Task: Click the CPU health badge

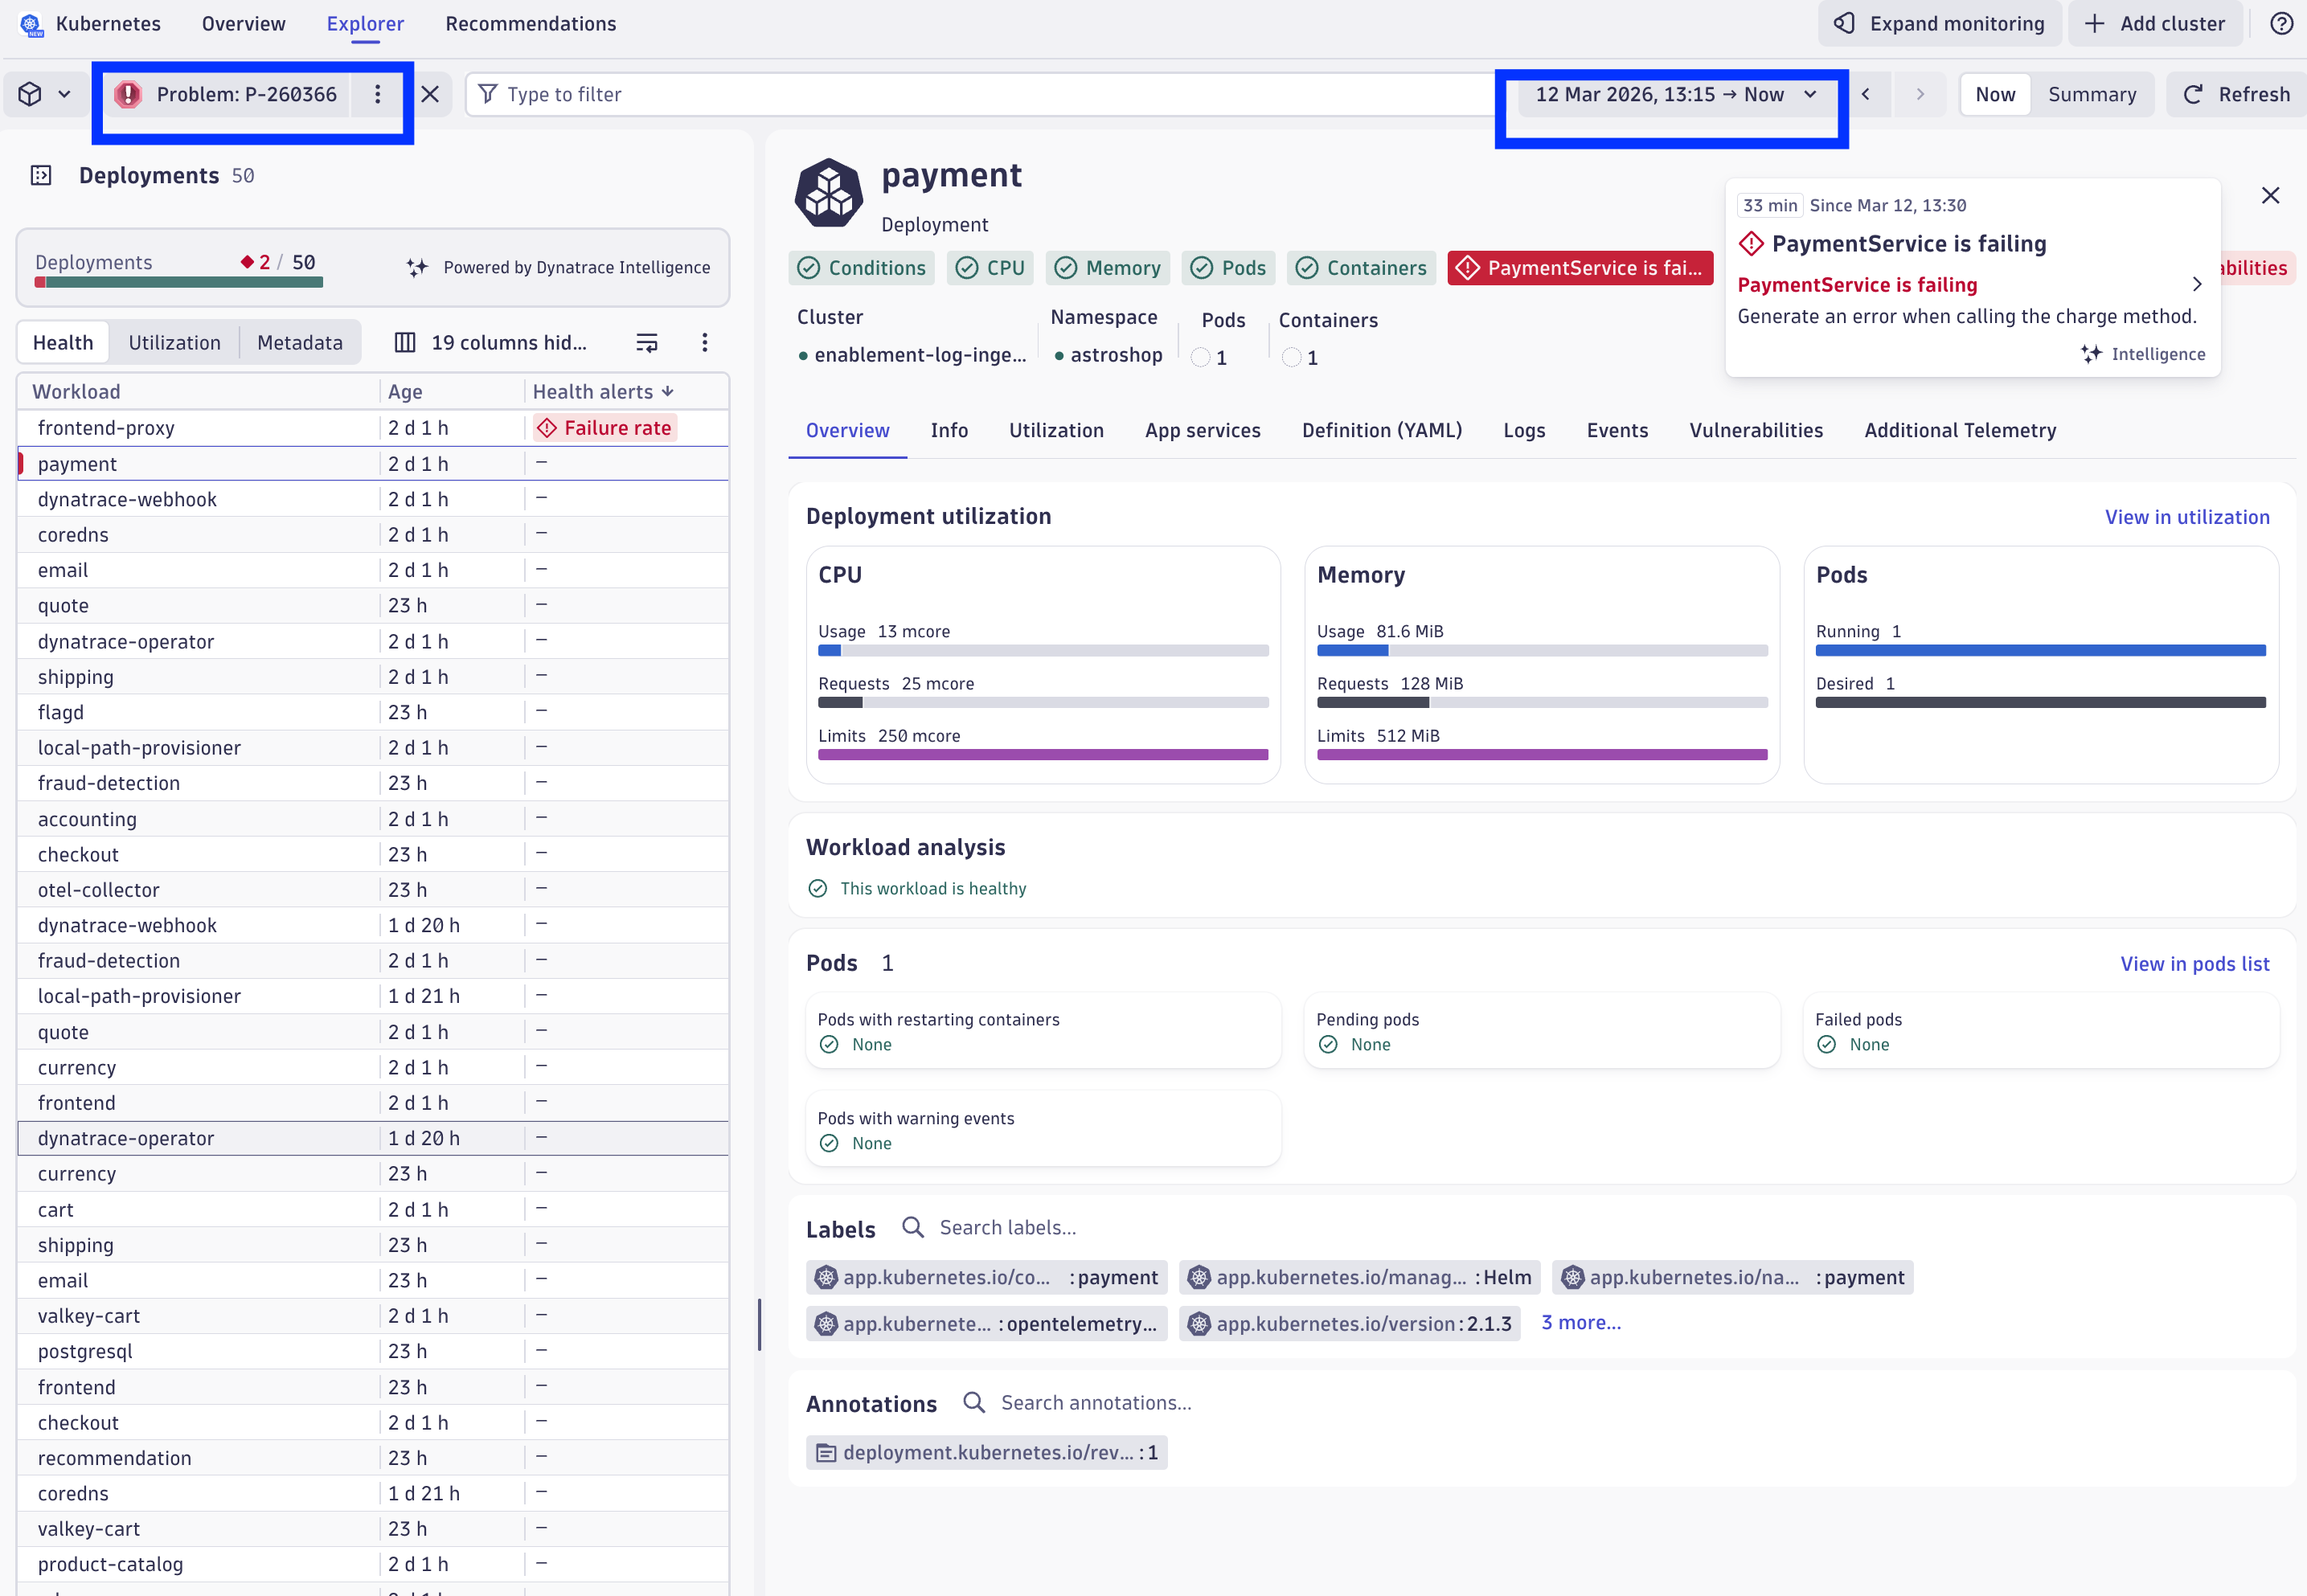Action: 990,268
